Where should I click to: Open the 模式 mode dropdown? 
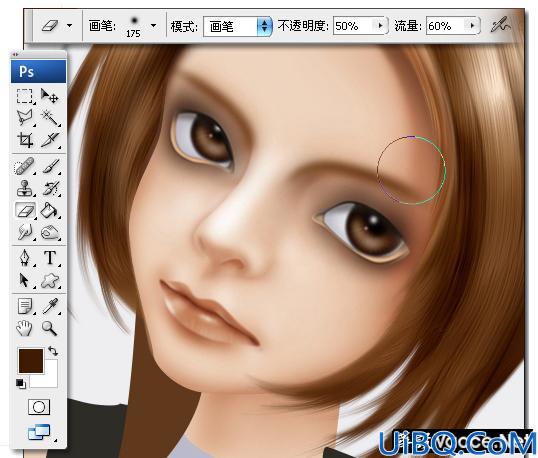click(x=238, y=26)
